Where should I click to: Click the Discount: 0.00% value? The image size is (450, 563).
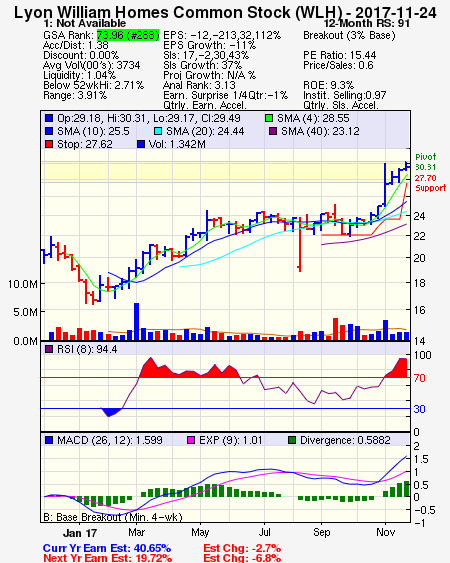point(81,55)
